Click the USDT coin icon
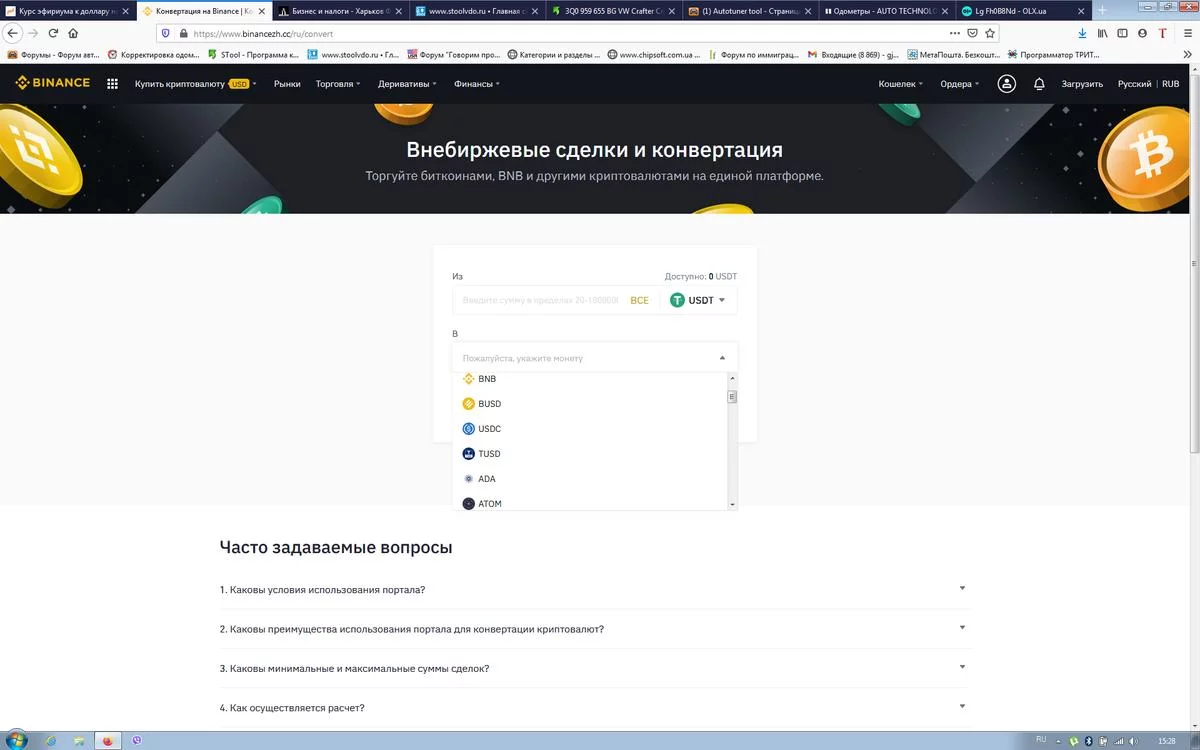Screen dimensions: 1200x750 click(677, 300)
